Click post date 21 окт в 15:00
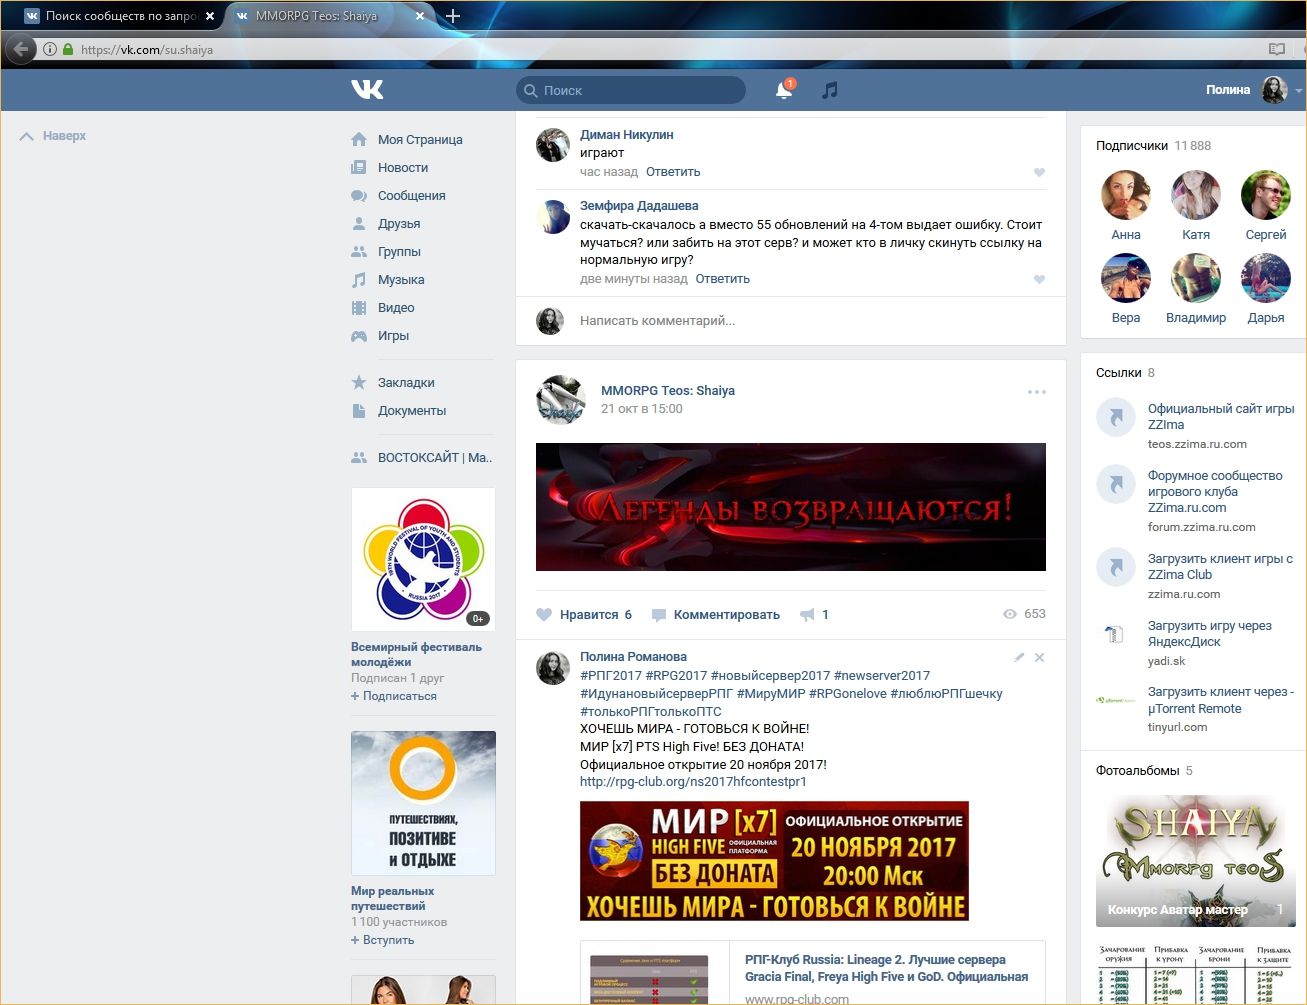This screenshot has width=1307, height=1005. click(x=642, y=409)
